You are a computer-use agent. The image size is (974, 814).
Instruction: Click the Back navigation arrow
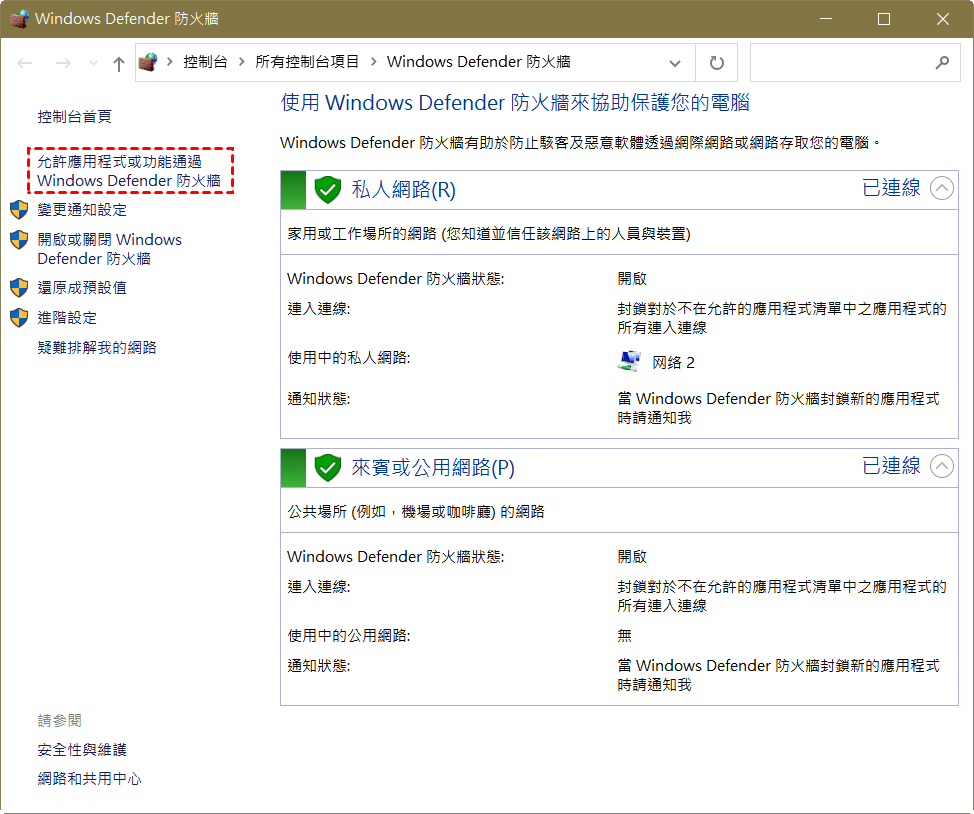pyautogui.click(x=26, y=63)
